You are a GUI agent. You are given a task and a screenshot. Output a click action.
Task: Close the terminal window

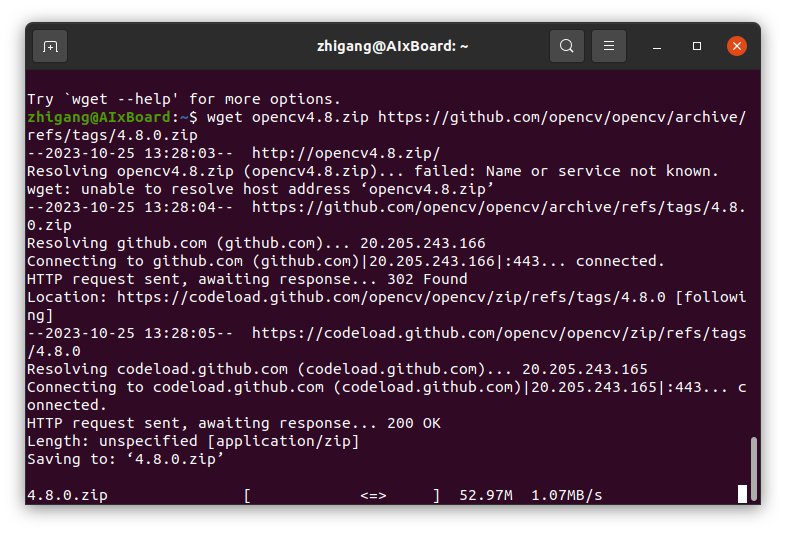click(736, 46)
